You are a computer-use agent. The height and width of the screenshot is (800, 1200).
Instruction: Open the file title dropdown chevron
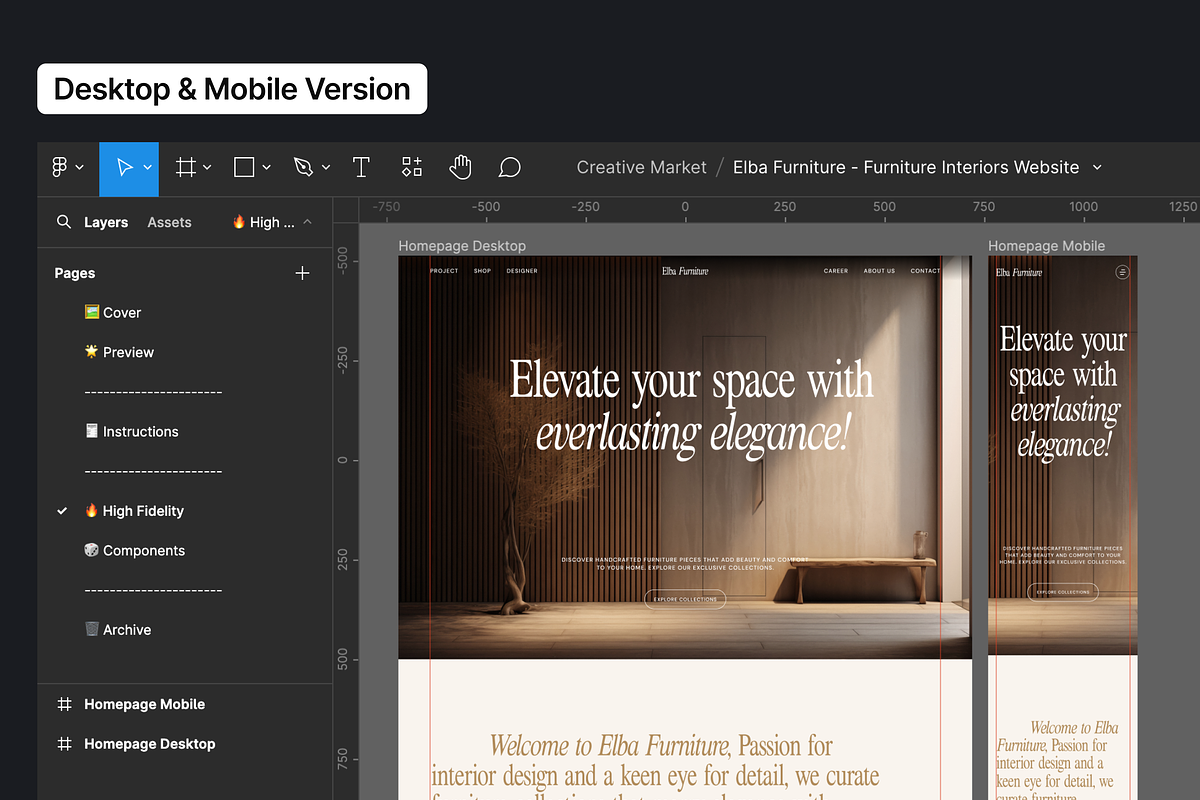click(1097, 168)
